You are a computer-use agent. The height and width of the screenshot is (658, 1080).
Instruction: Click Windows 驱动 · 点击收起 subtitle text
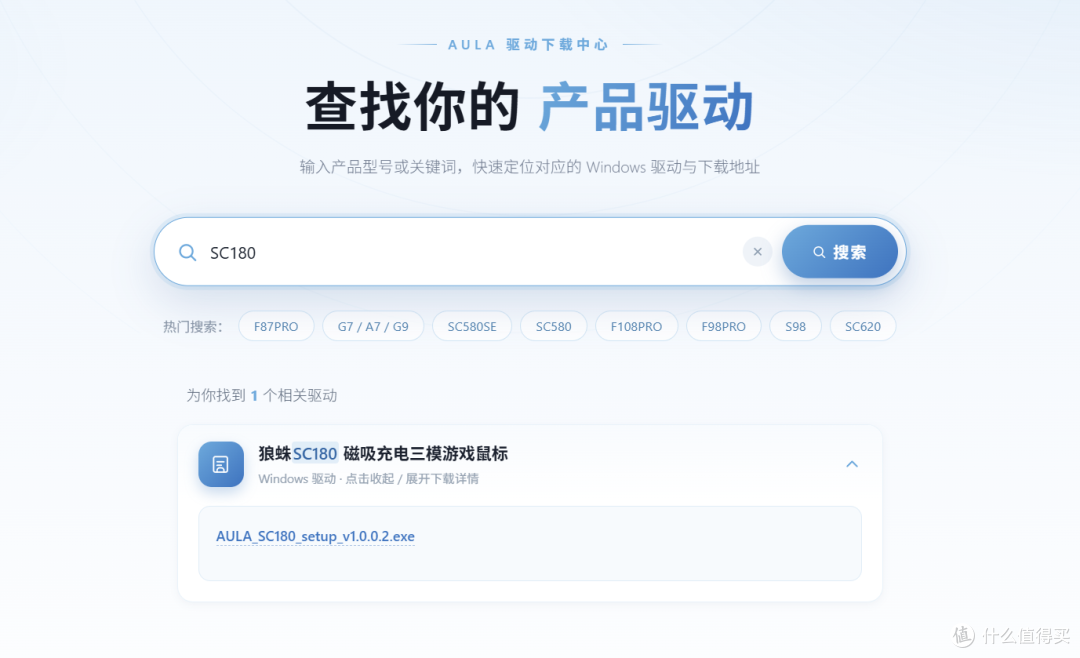point(368,478)
